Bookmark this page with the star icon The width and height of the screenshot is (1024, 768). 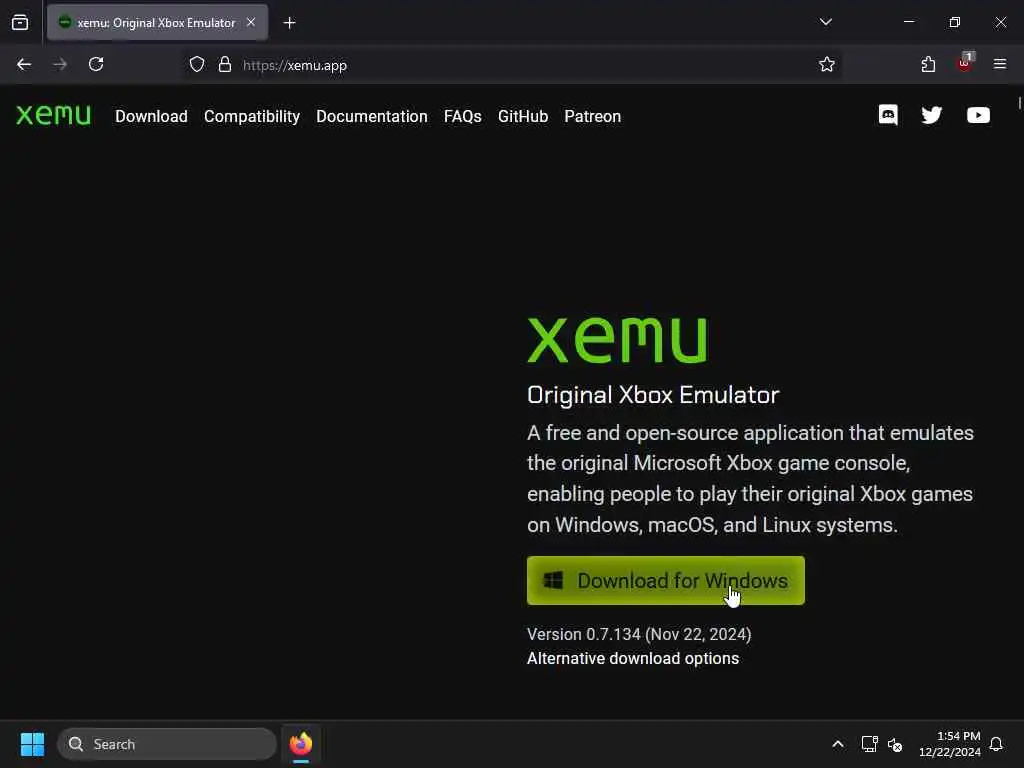(827, 65)
